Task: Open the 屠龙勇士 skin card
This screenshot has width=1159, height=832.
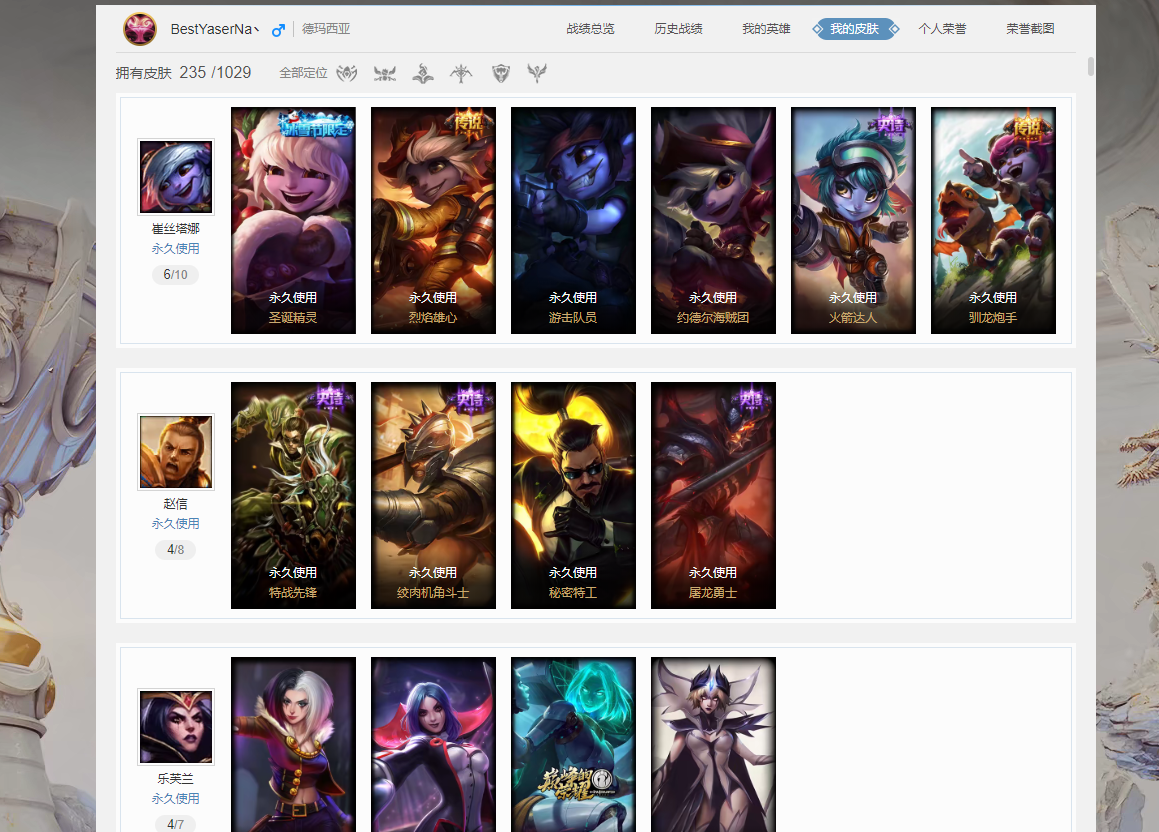Action: click(x=713, y=495)
